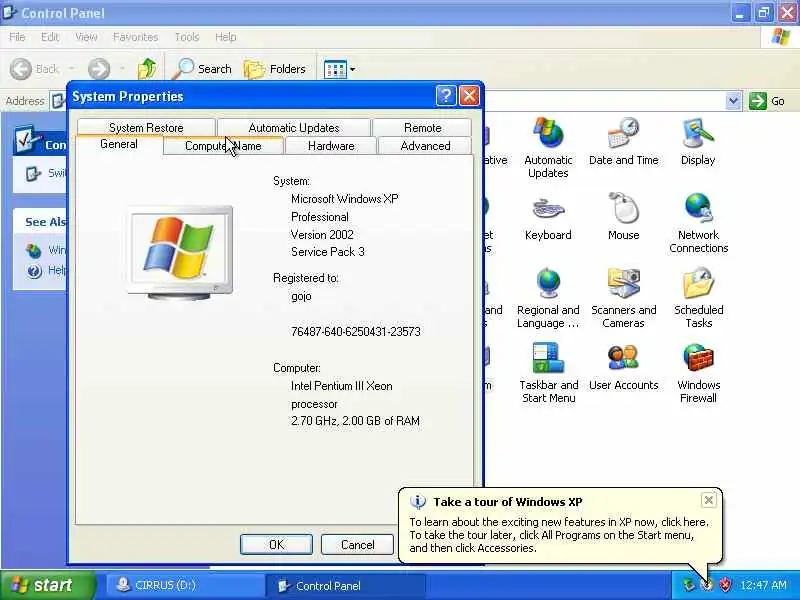Open the Help menu
Image resolution: width=800 pixels, height=600 pixels.
226,37
